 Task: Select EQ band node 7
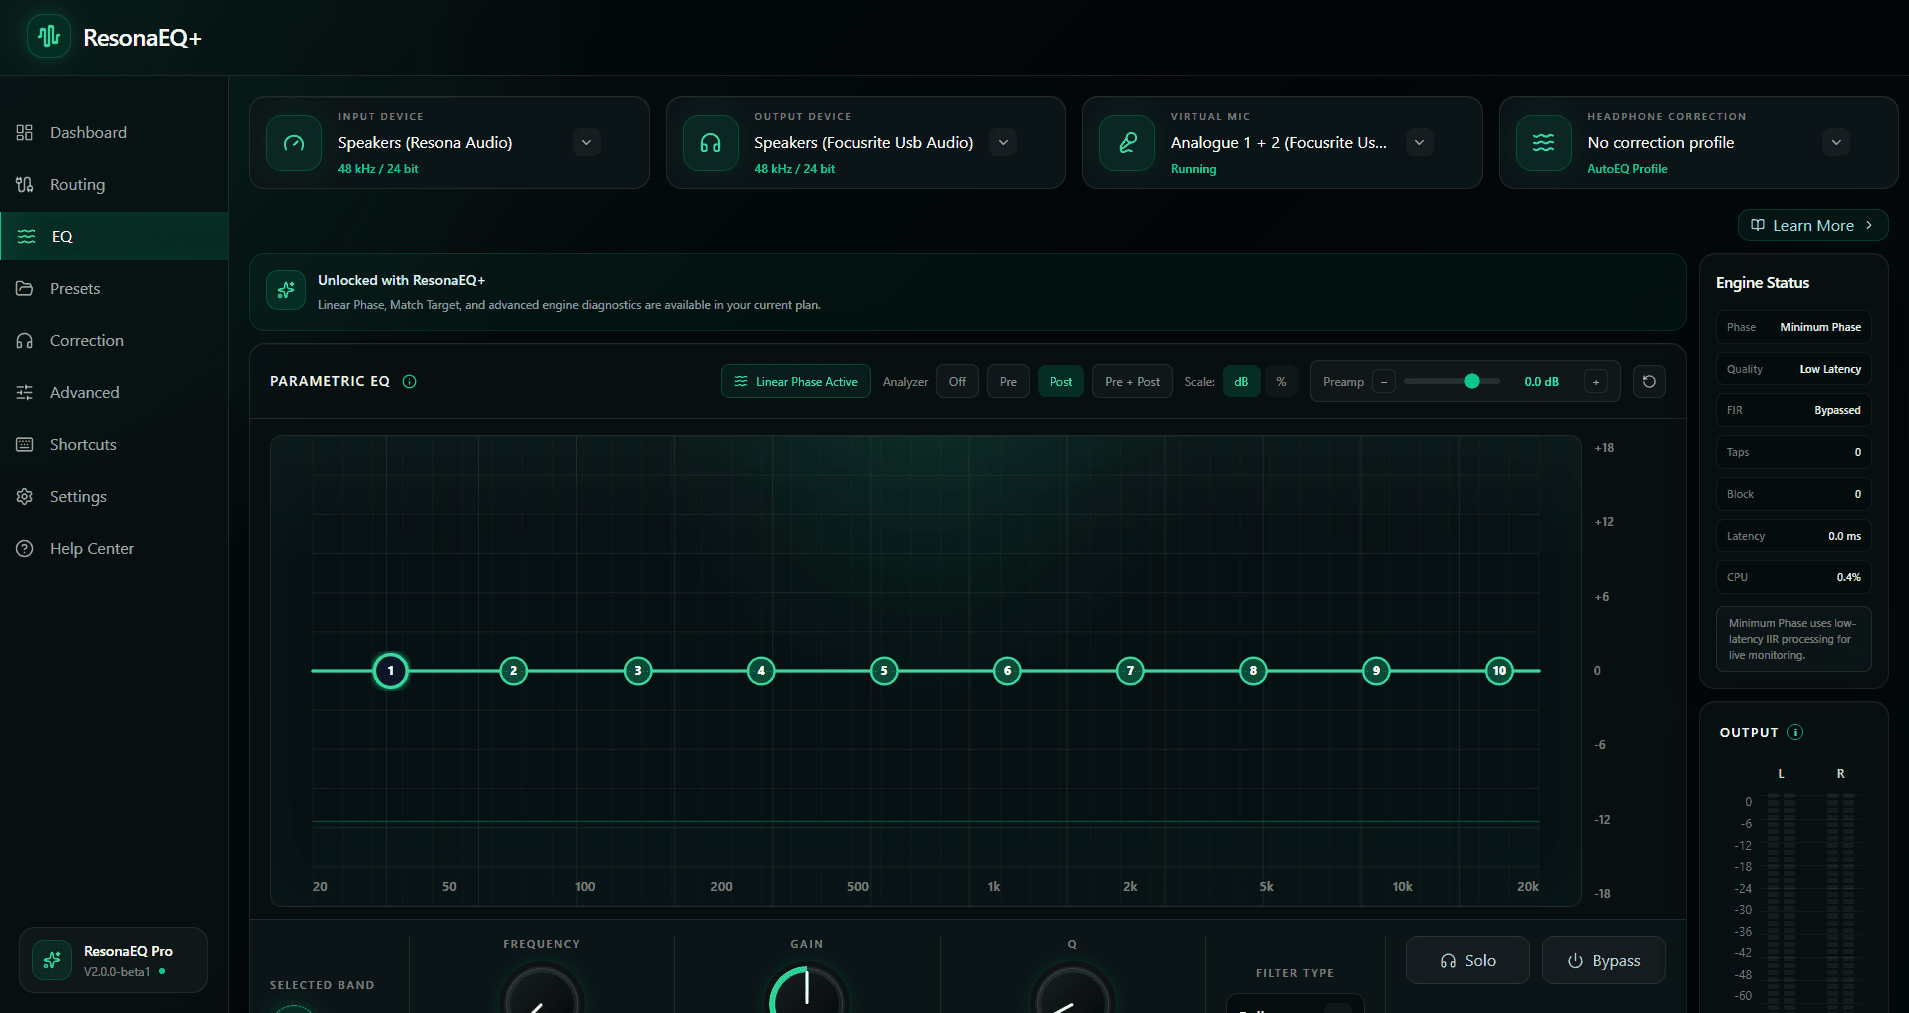pyautogui.click(x=1130, y=670)
